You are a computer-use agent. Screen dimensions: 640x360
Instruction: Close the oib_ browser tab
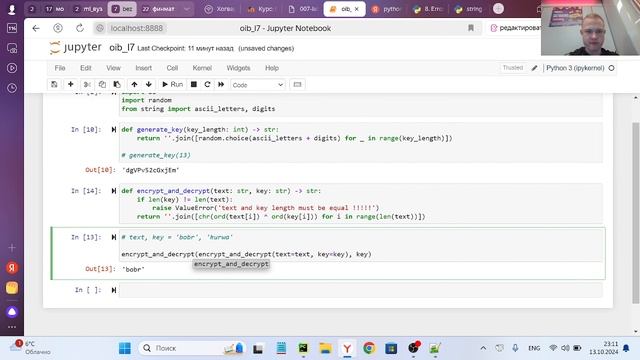356,9
